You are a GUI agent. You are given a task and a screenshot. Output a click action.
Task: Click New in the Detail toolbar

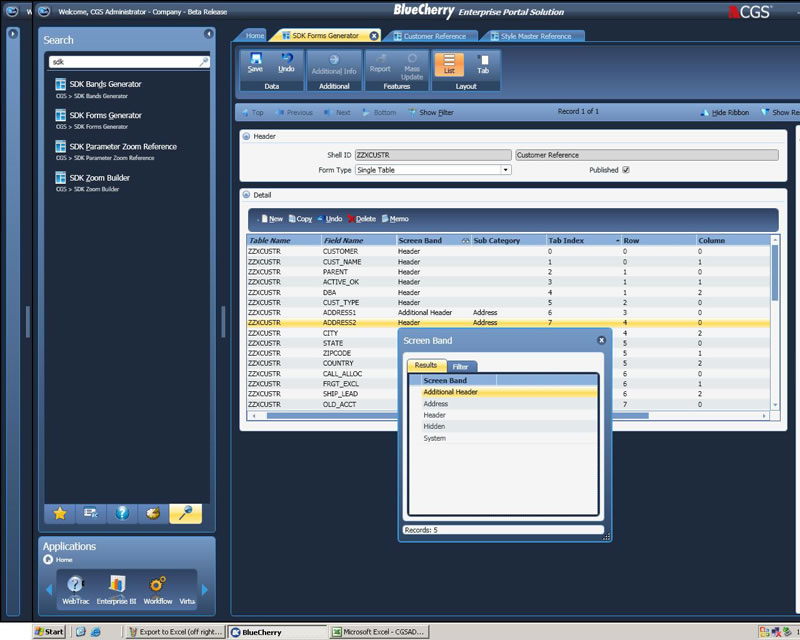(273, 218)
